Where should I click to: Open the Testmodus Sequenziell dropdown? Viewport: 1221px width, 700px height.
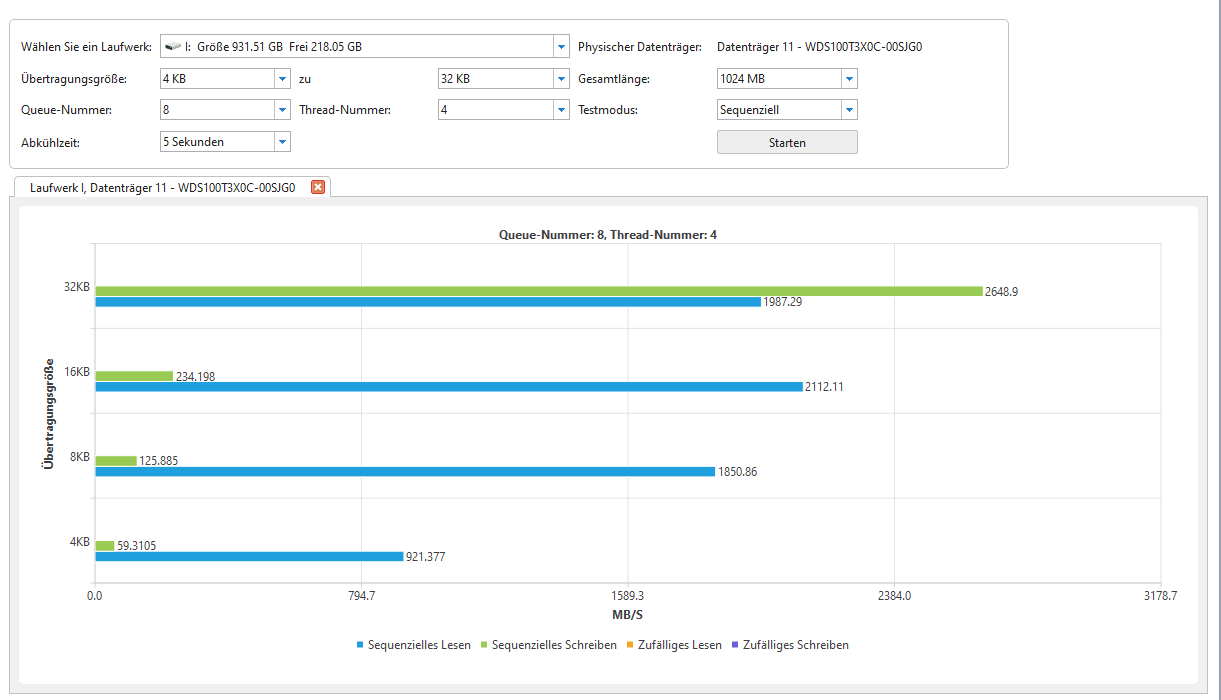coord(849,111)
